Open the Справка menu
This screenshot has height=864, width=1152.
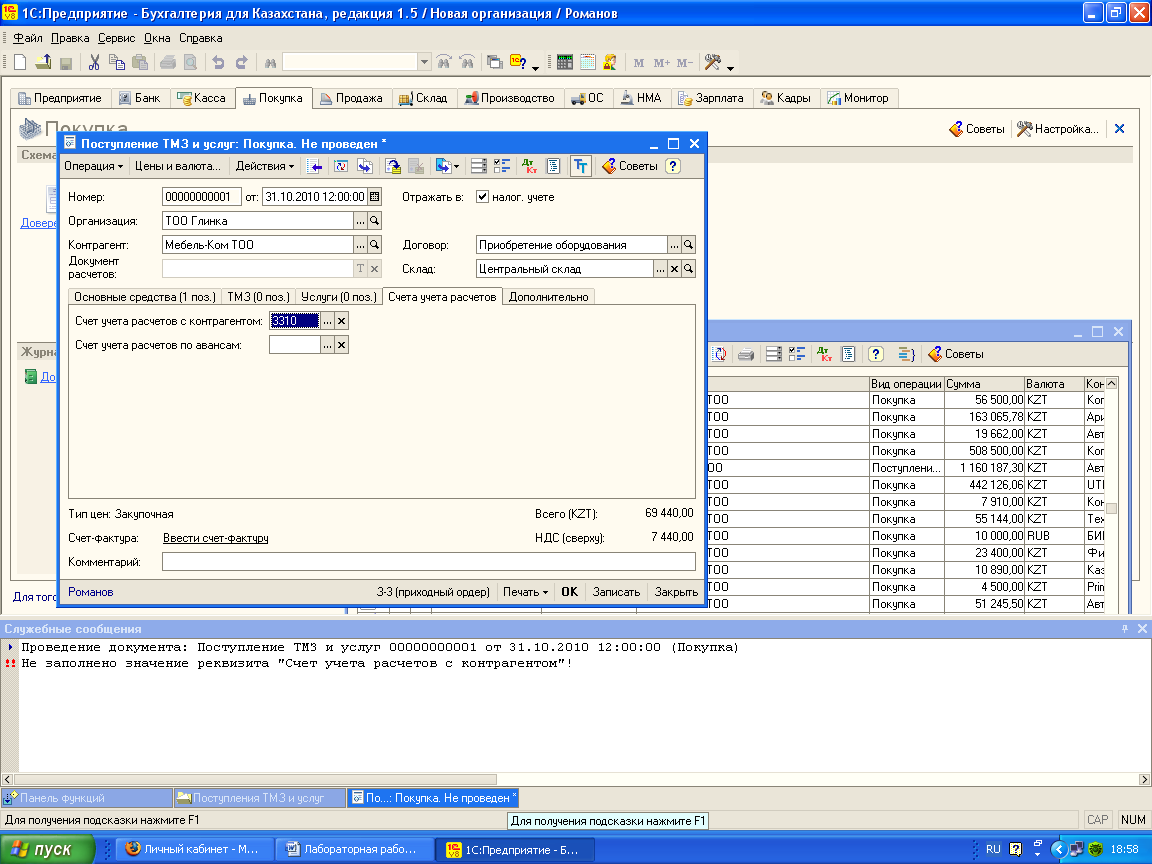pyautogui.click(x=201, y=38)
